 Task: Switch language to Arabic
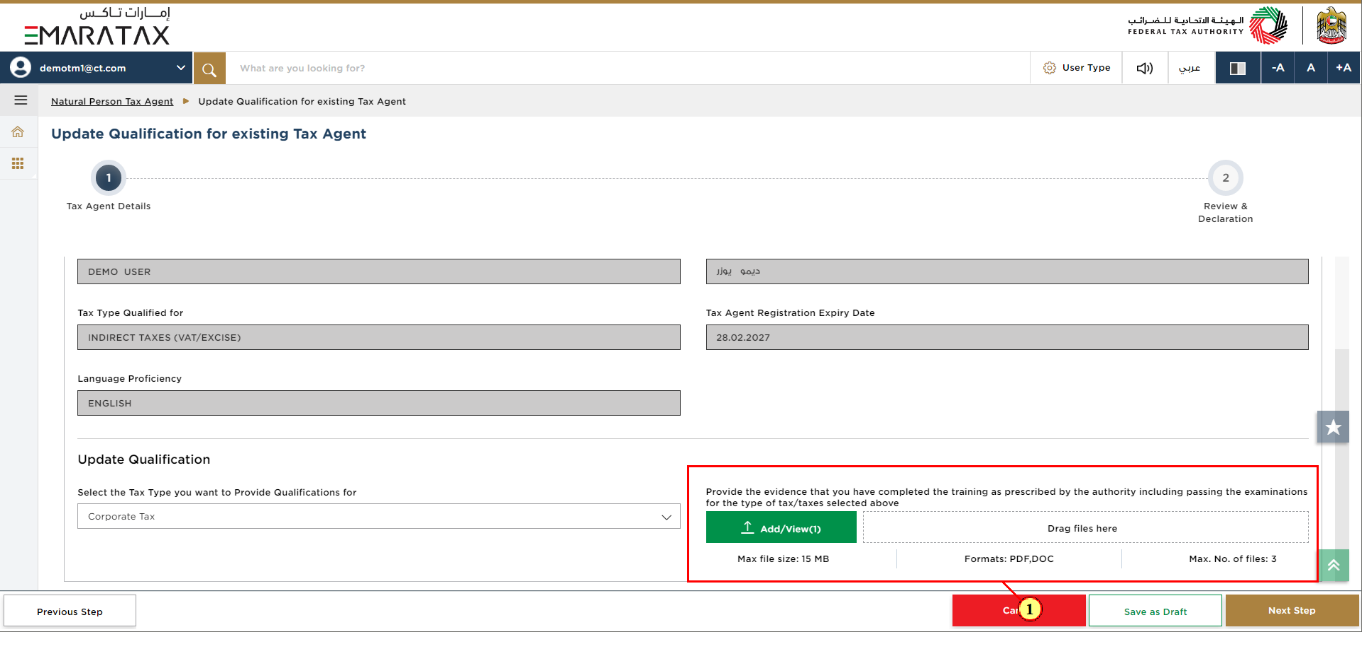click(x=1190, y=68)
